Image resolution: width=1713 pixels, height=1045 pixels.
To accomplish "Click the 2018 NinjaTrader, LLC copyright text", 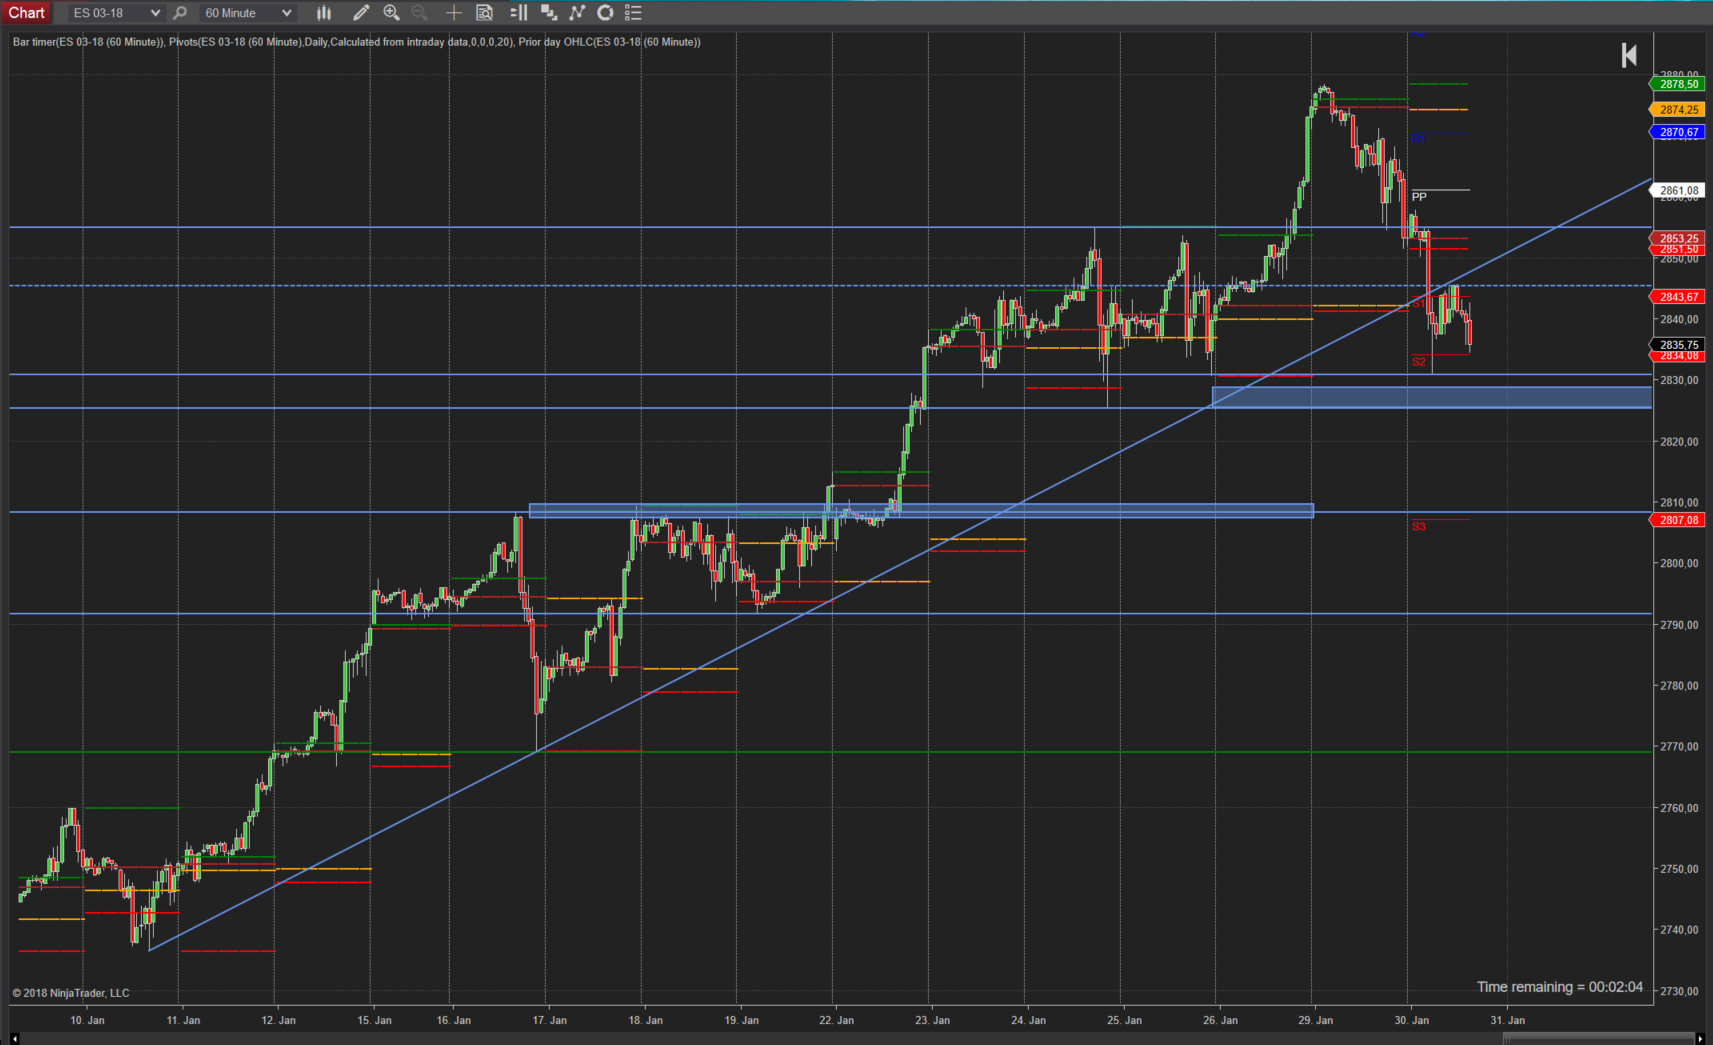I will (71, 993).
